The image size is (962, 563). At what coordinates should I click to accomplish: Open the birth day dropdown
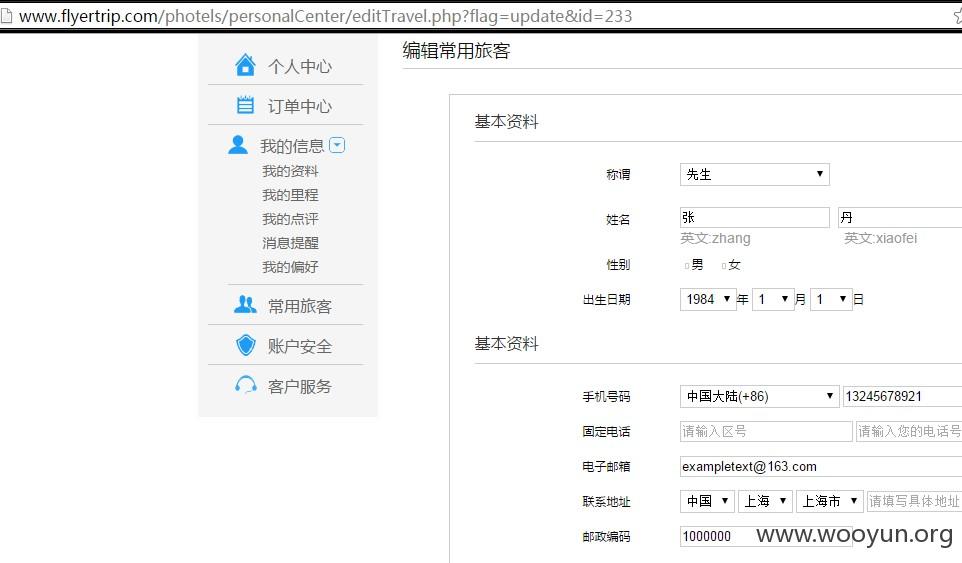pyautogui.click(x=831, y=299)
